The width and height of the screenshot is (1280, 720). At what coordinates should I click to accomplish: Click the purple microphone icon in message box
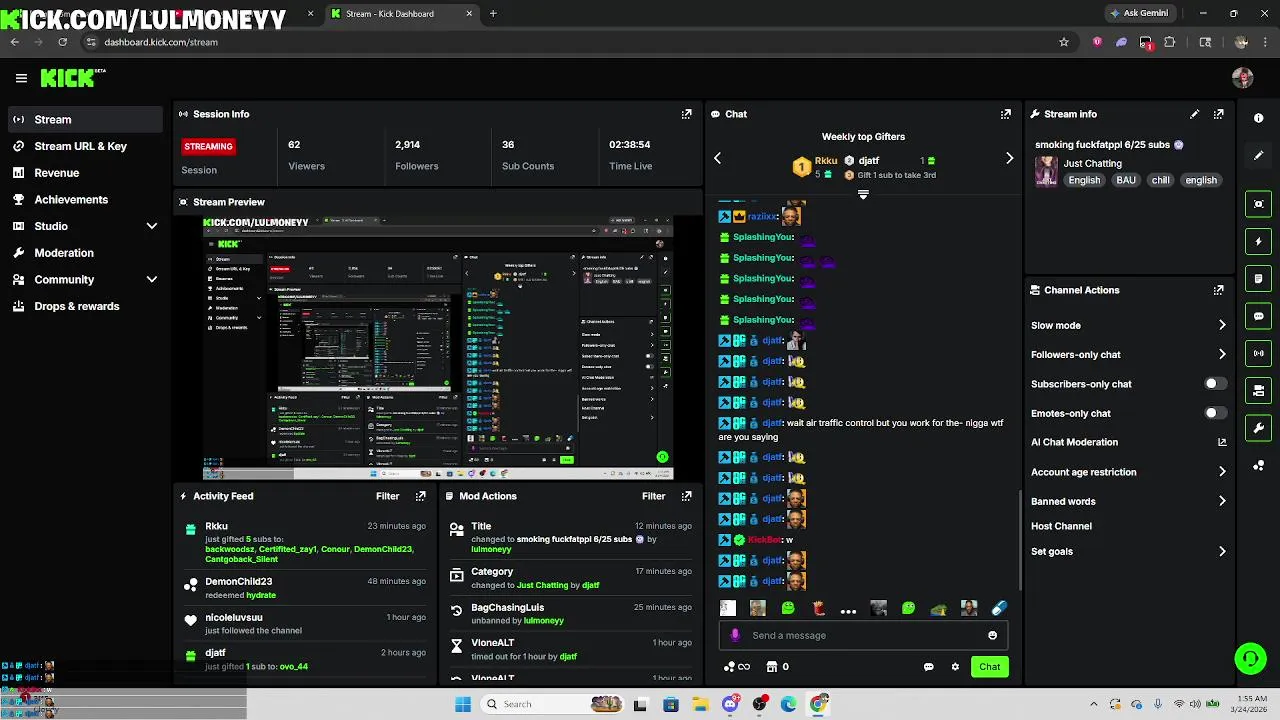pyautogui.click(x=736, y=635)
